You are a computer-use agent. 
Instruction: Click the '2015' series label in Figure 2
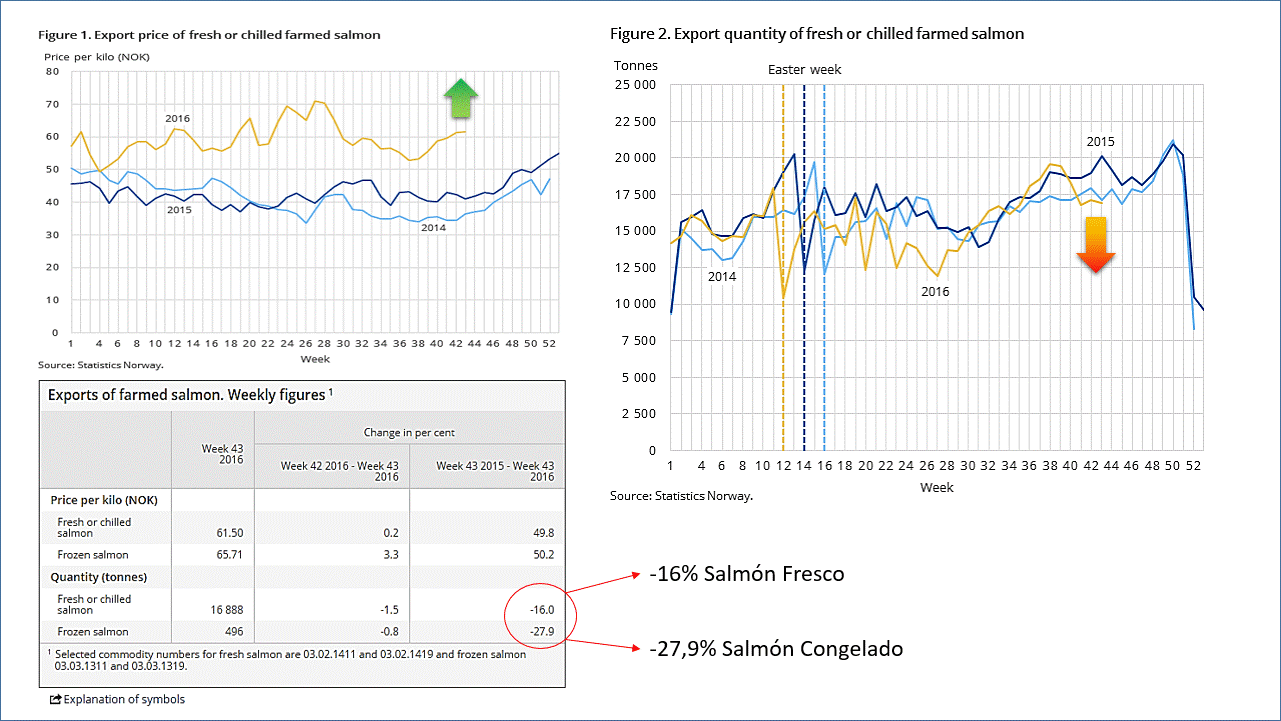point(1101,142)
